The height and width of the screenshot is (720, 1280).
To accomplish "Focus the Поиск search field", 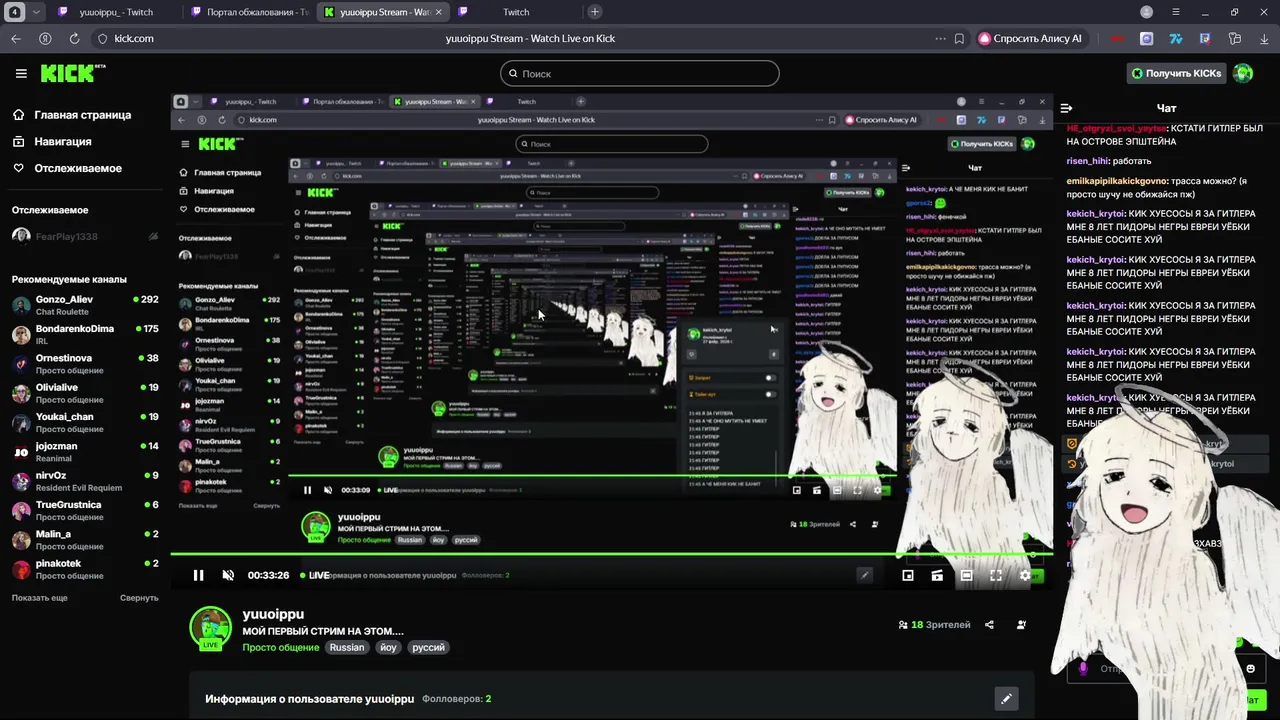I will click(x=639, y=73).
